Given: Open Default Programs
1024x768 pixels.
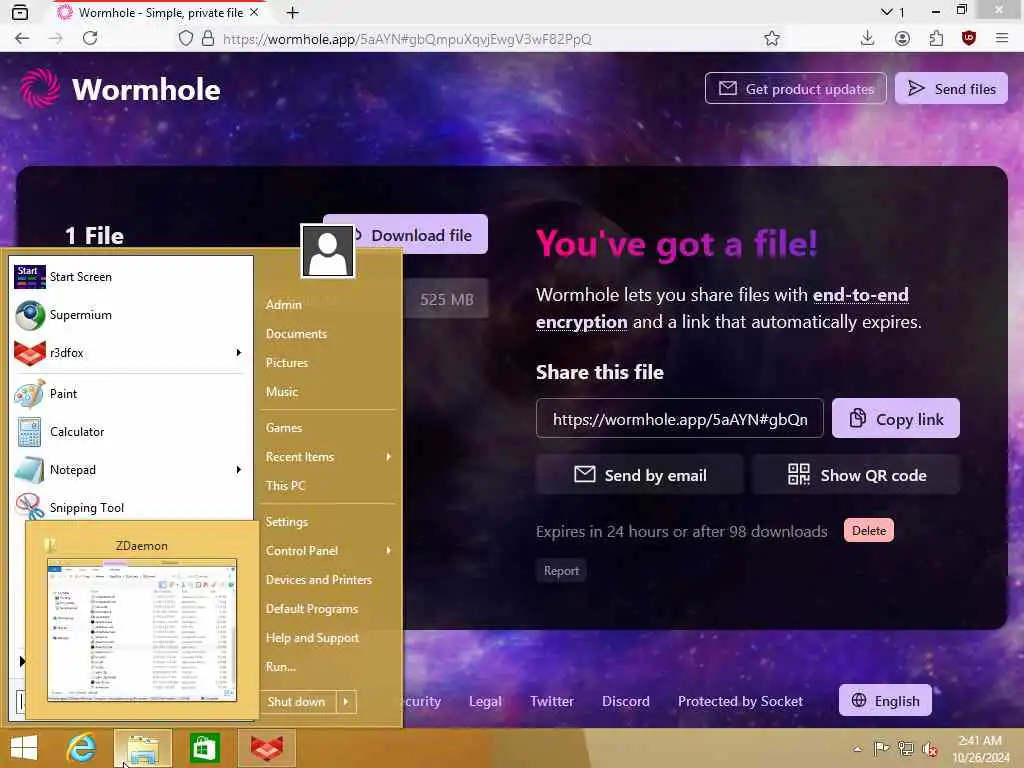Looking at the screenshot, I should [x=312, y=609].
